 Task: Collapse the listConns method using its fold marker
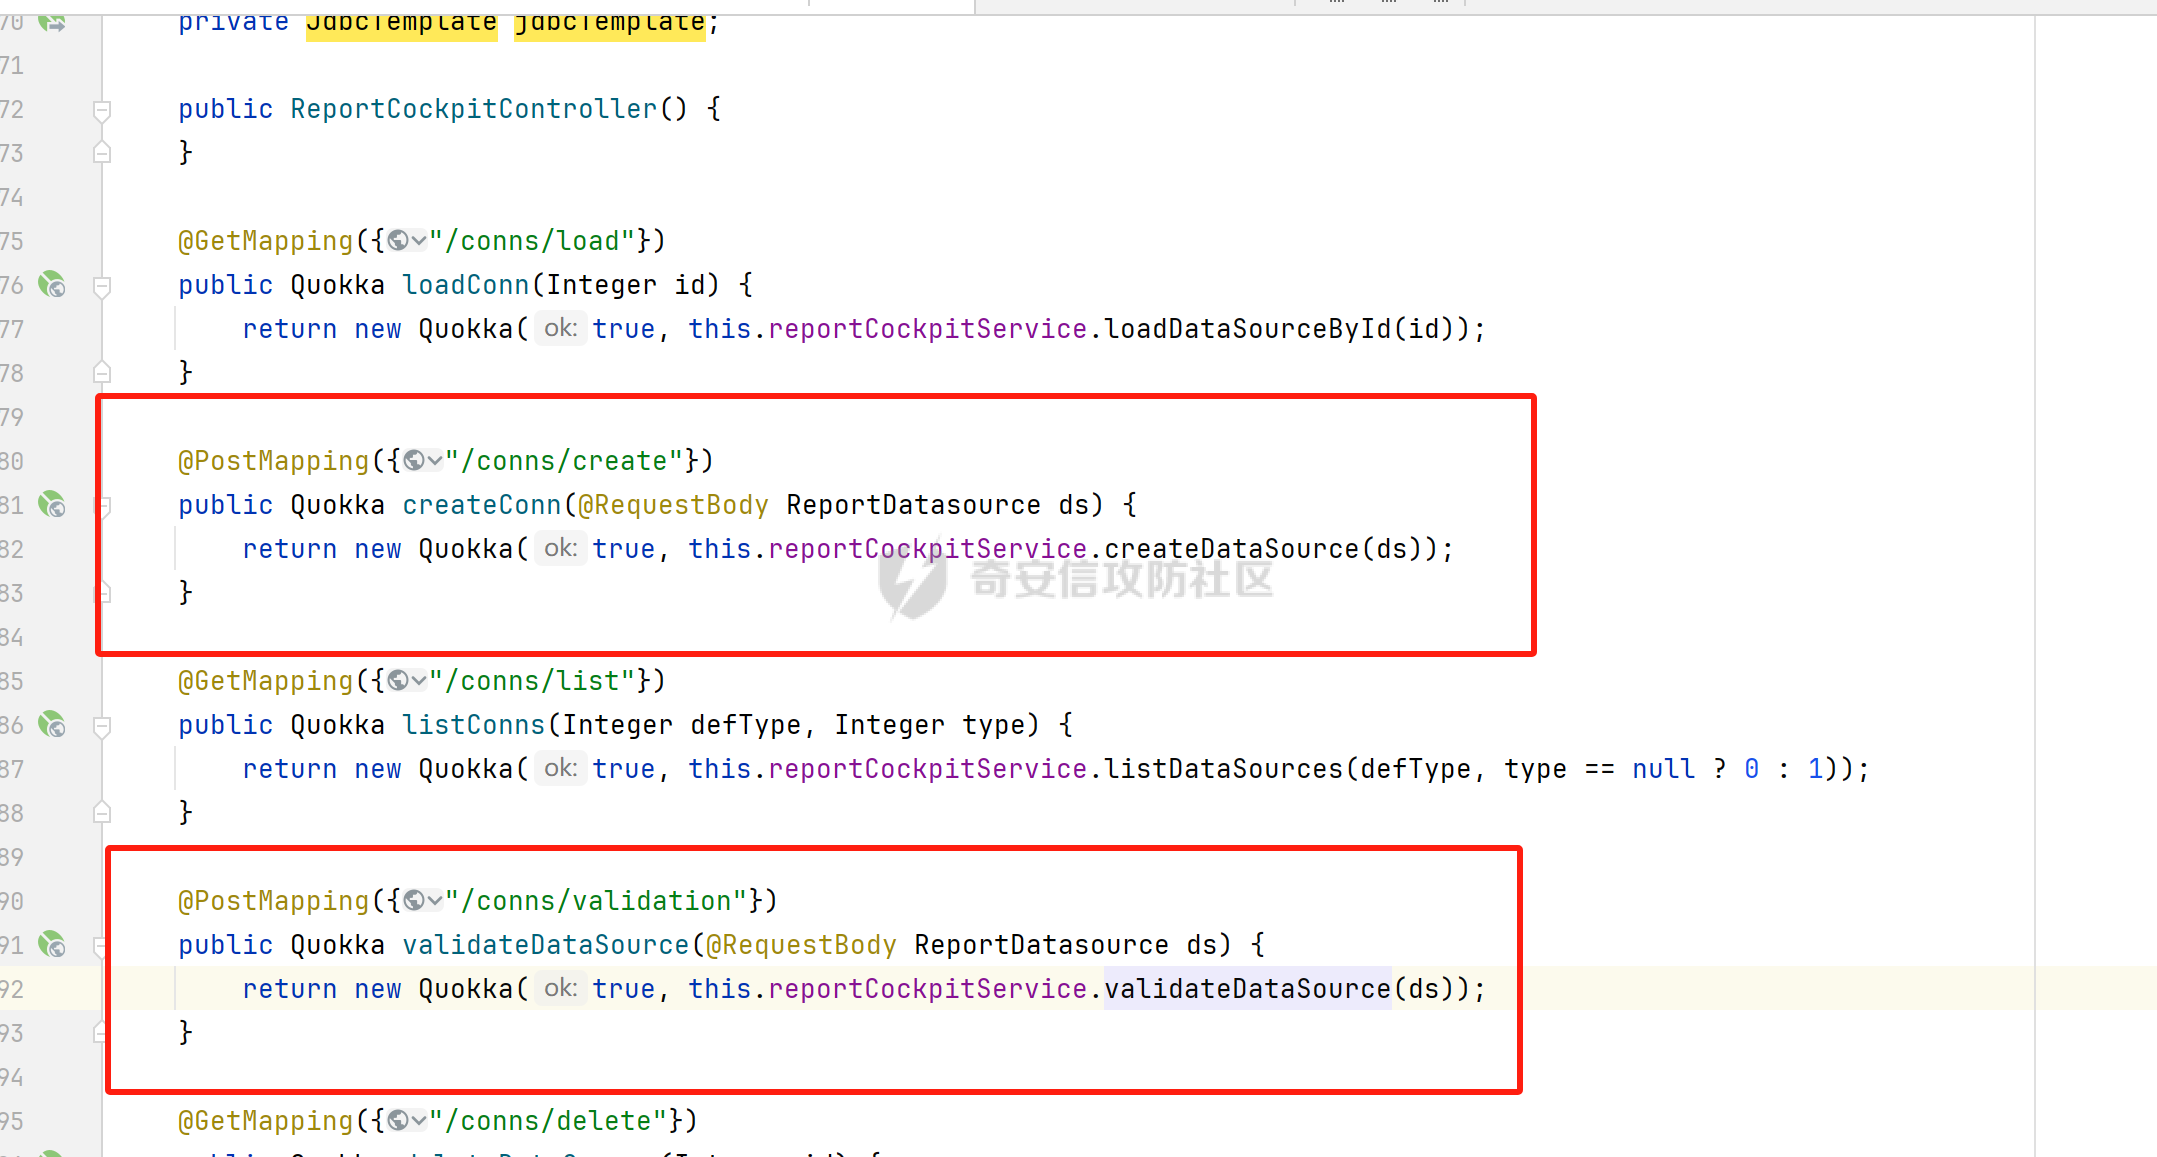(102, 726)
